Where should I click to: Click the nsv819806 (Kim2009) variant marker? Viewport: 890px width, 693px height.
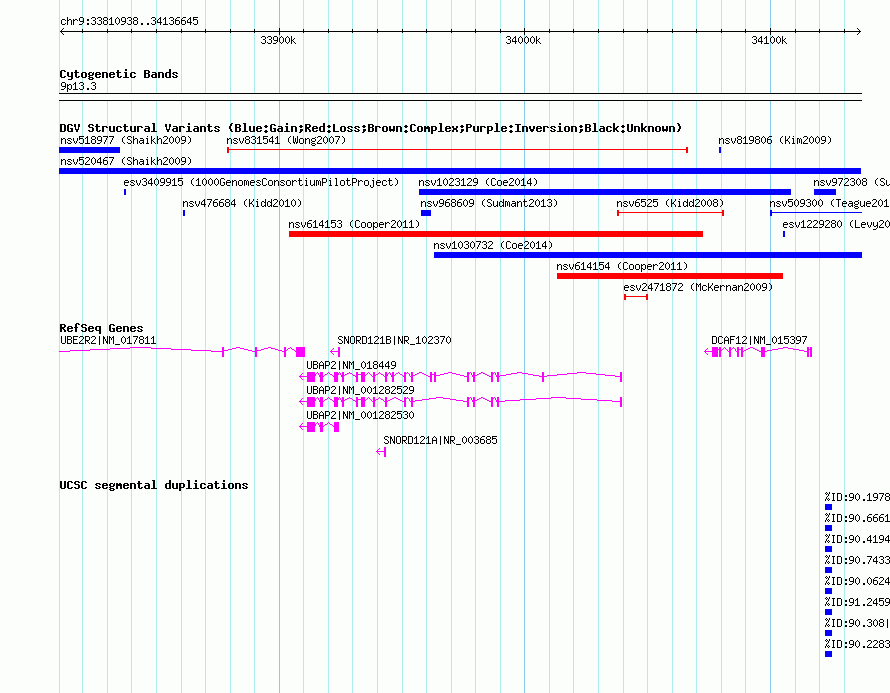point(720,150)
